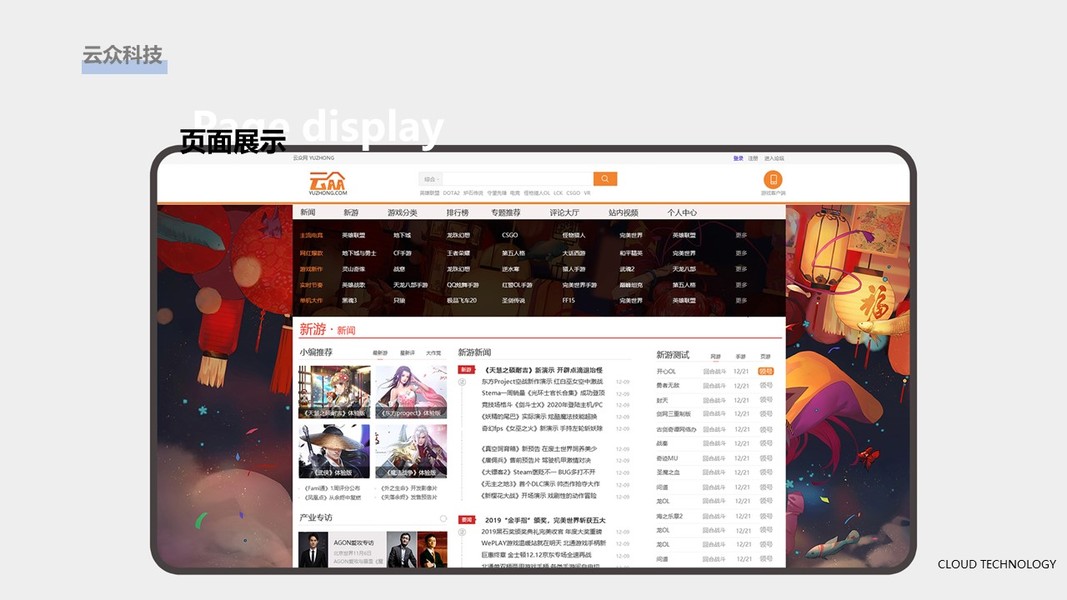
Task: Click 领号 on the 海之乐章2 row
Action: point(766,516)
